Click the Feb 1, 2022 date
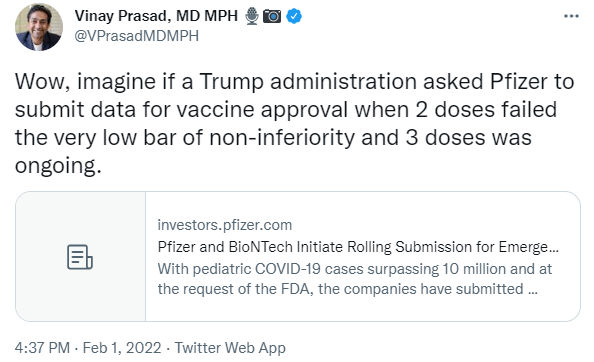The height and width of the screenshot is (362, 594). (122, 348)
